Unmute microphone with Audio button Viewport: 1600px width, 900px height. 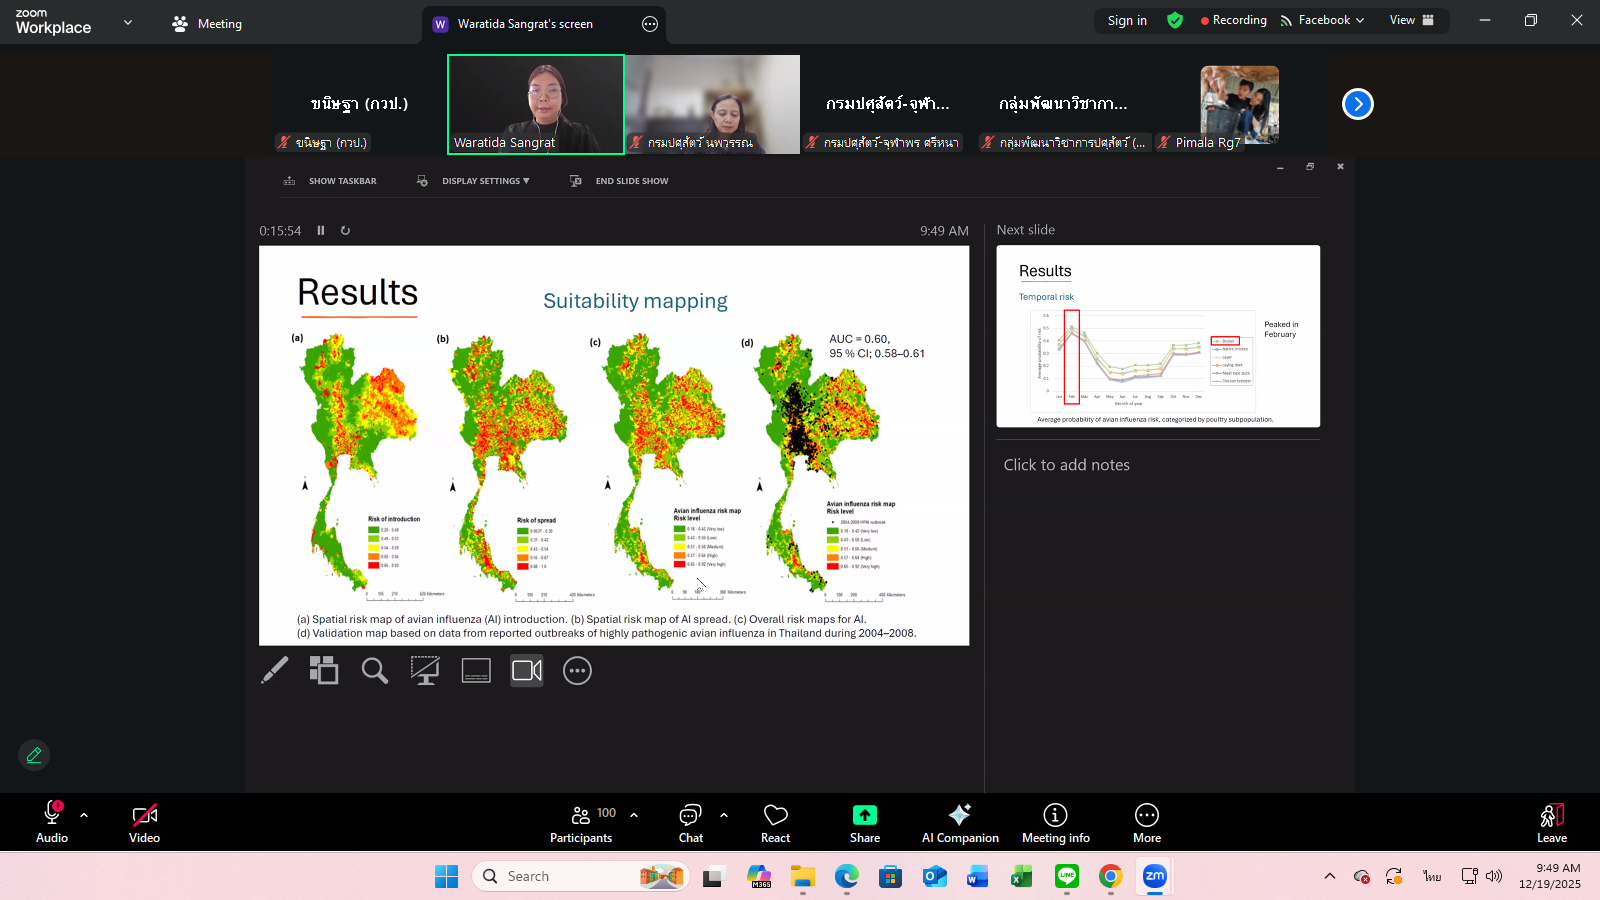52,822
